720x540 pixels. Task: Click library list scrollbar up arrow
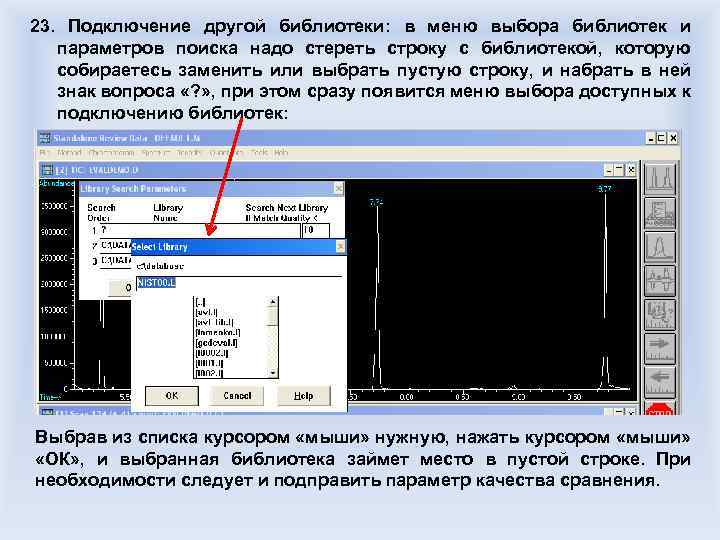pos(273,302)
